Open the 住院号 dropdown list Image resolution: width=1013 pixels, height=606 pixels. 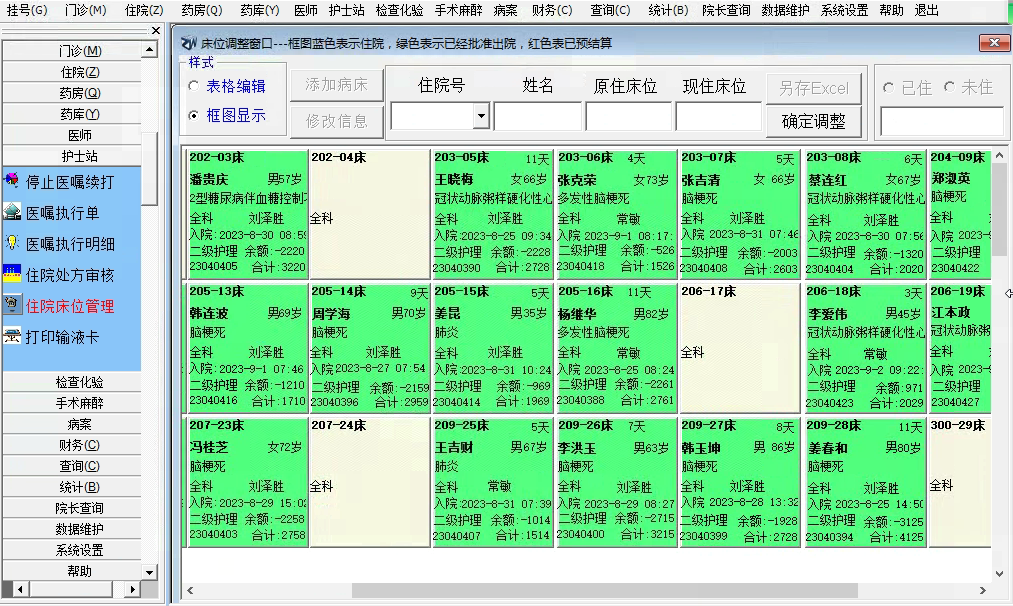point(480,117)
